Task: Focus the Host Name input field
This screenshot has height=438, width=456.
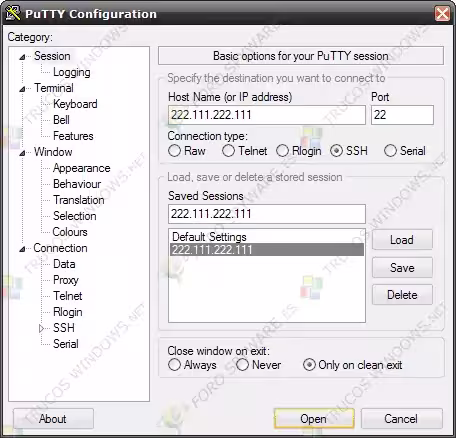Action: (x=267, y=115)
